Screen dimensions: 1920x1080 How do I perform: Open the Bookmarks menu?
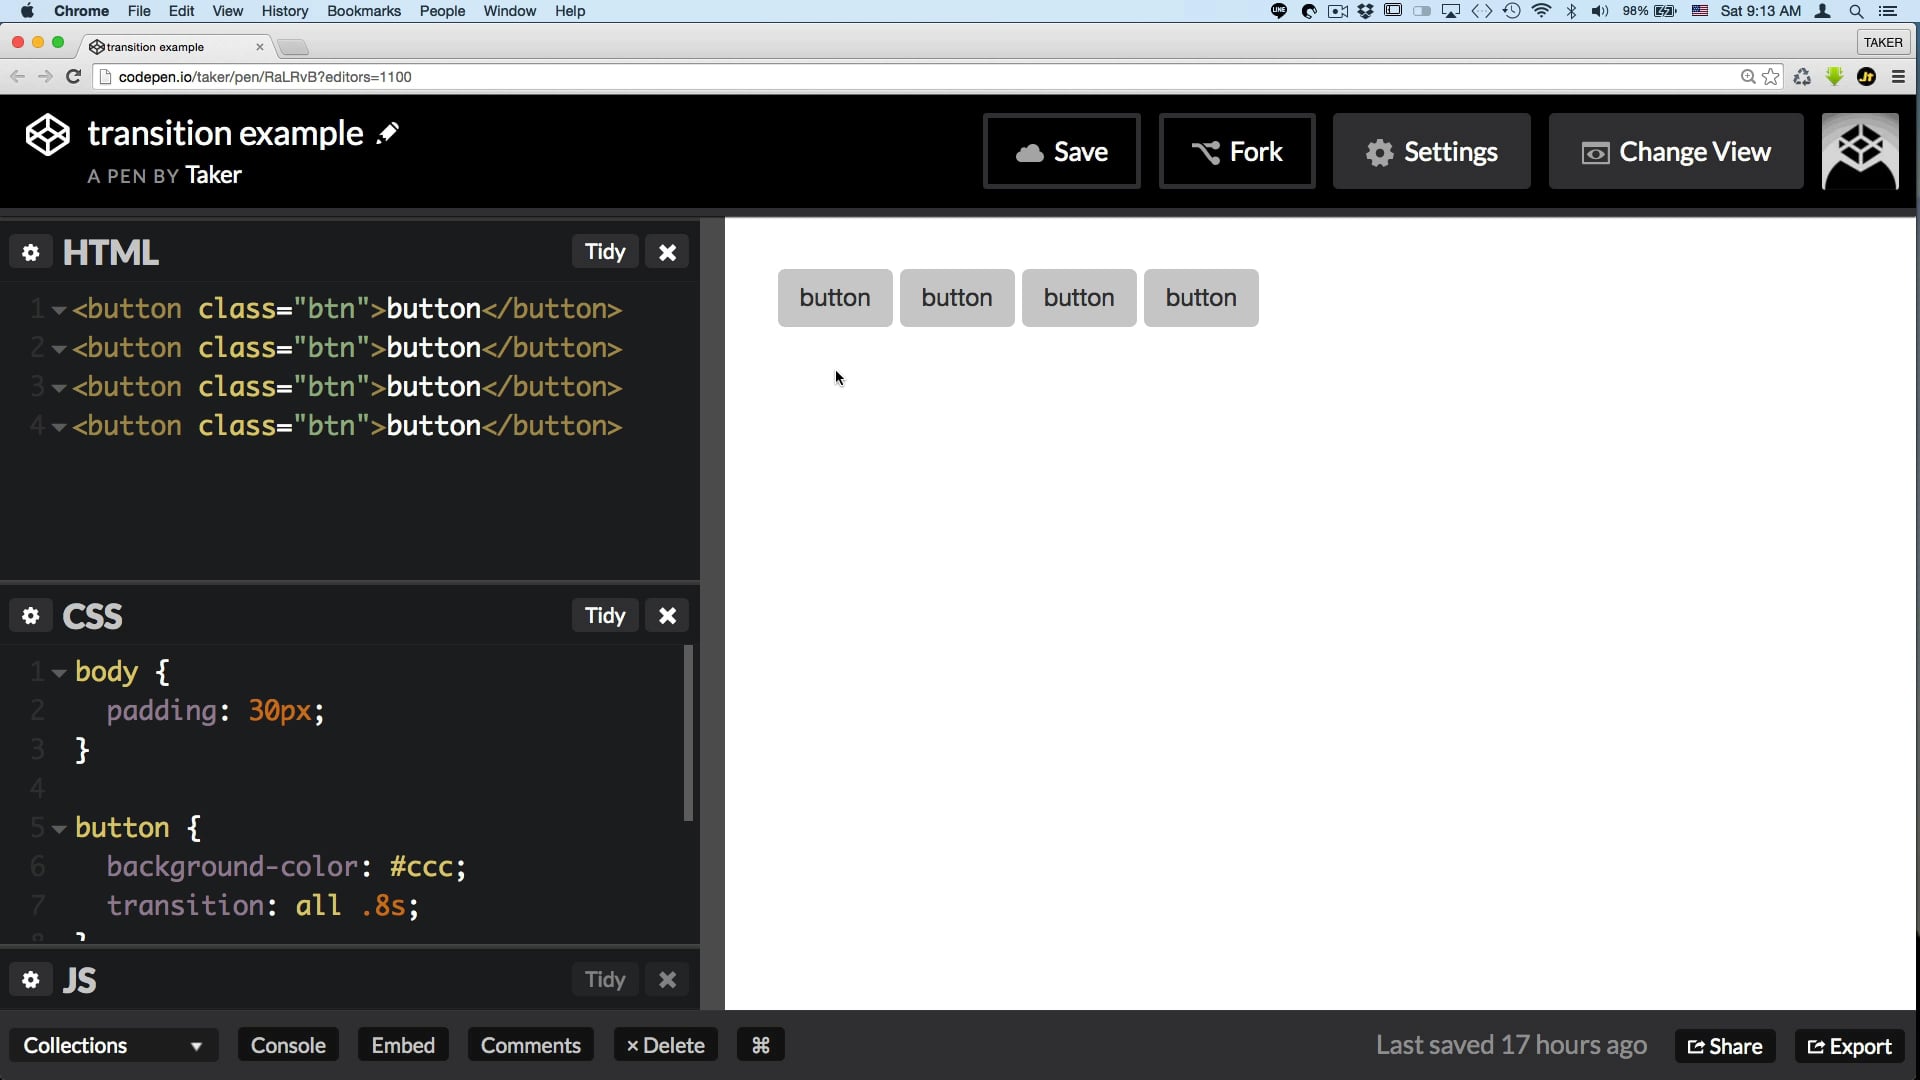point(363,11)
